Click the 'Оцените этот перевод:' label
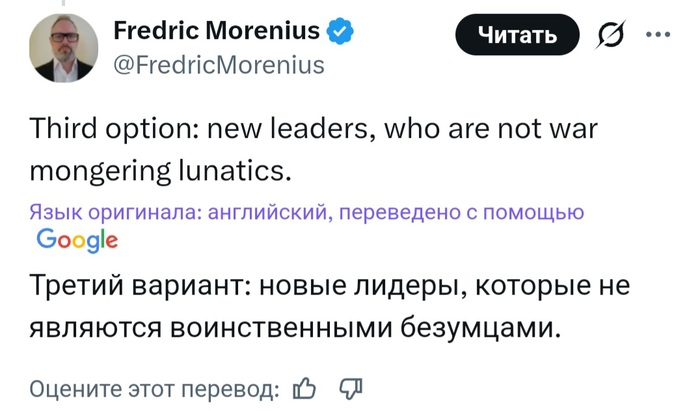The image size is (700, 411). coord(153,388)
